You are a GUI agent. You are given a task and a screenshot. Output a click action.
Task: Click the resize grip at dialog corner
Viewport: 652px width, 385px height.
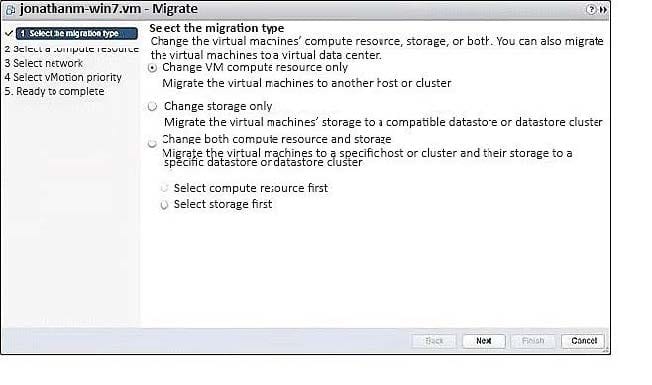606,350
